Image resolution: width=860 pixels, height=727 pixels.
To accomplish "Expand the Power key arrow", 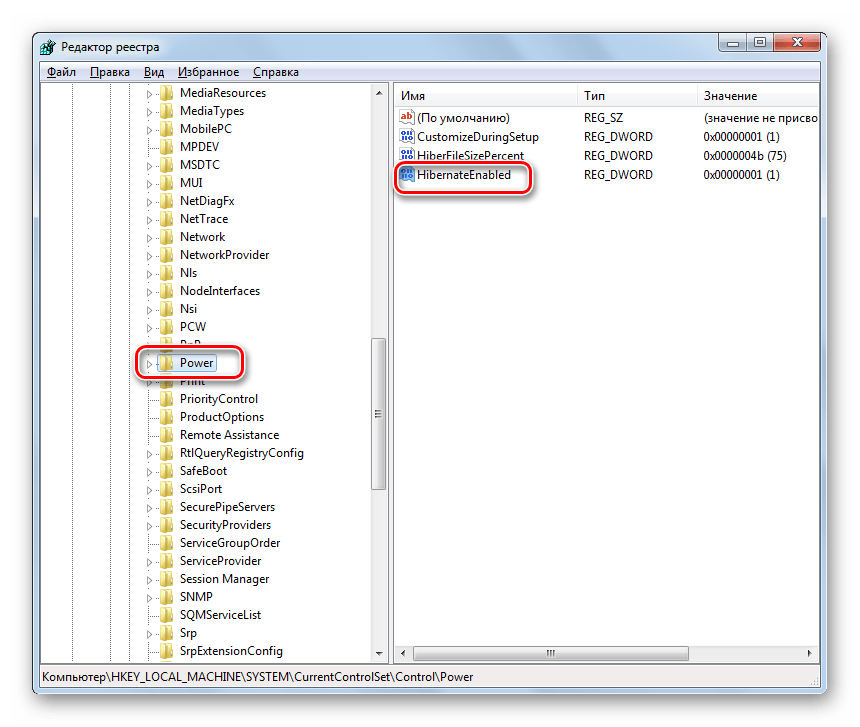I will (149, 364).
